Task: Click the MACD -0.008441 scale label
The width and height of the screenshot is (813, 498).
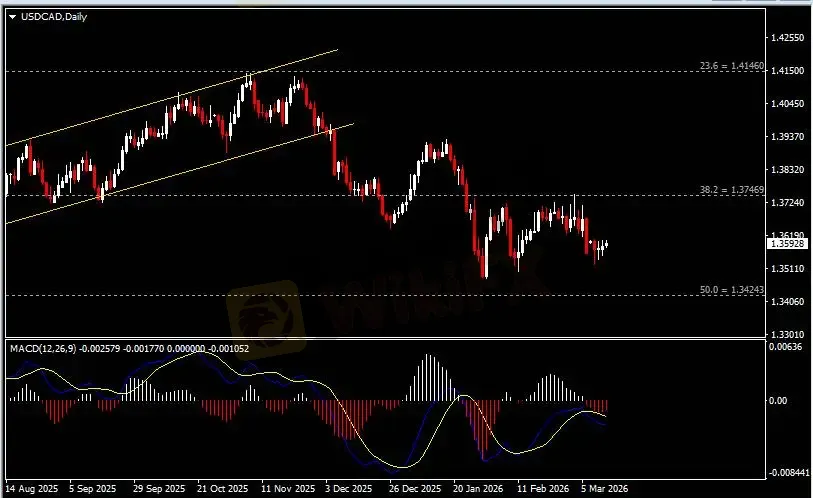Action: click(787, 473)
